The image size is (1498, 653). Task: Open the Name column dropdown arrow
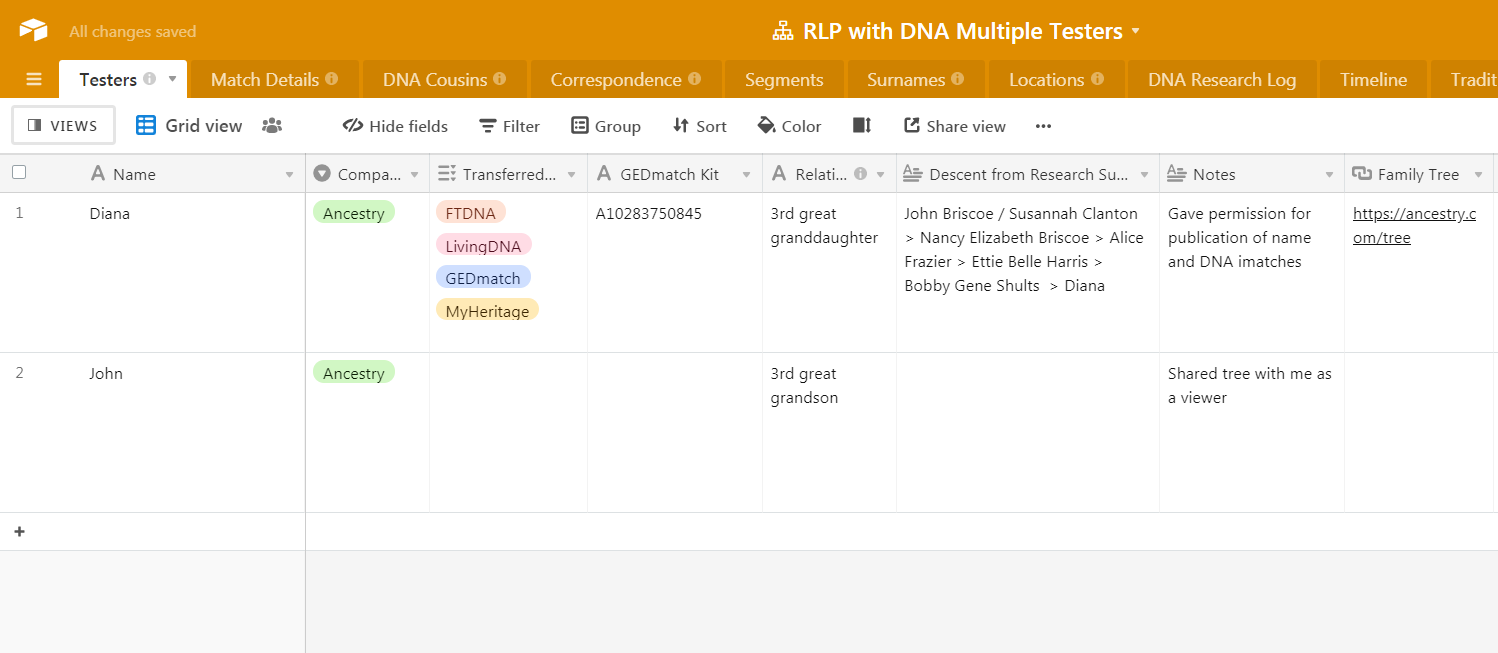click(289, 175)
